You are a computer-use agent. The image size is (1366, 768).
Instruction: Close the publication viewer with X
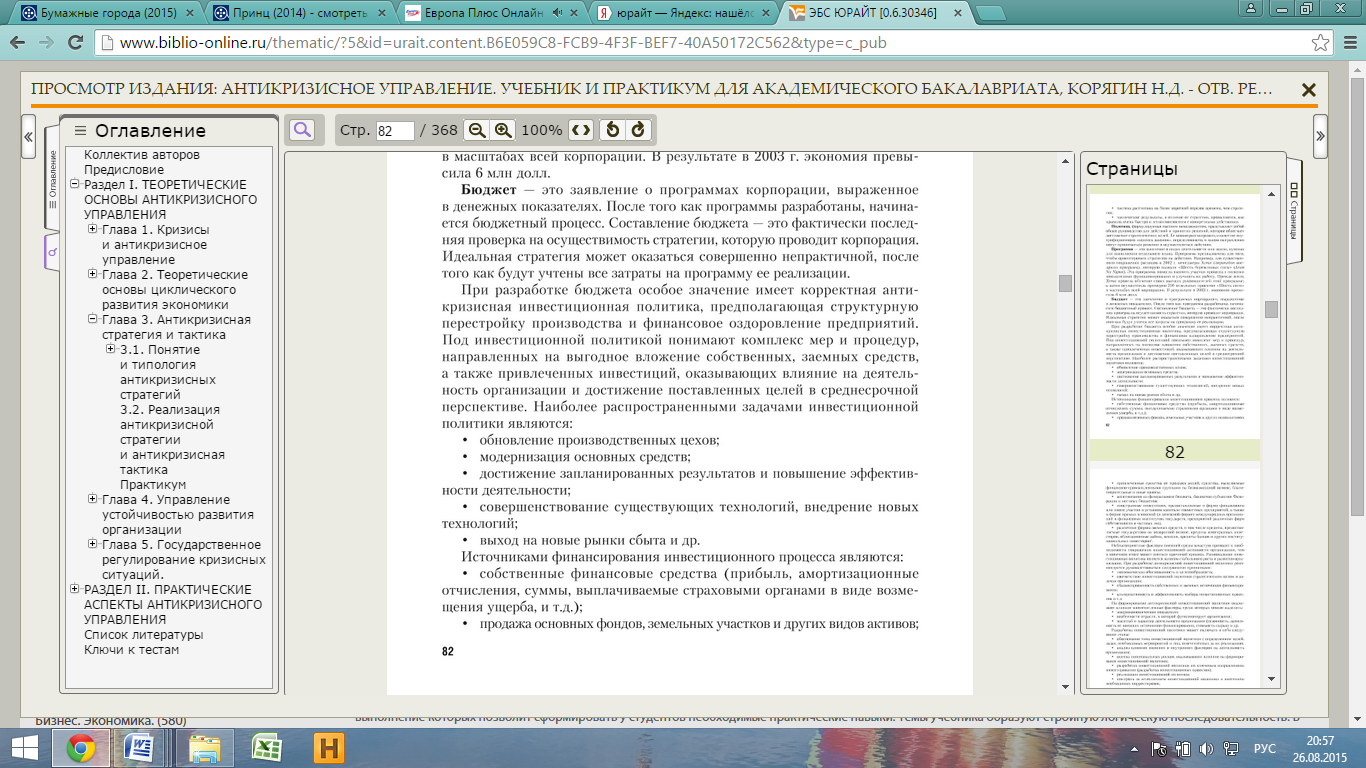tap(1308, 90)
